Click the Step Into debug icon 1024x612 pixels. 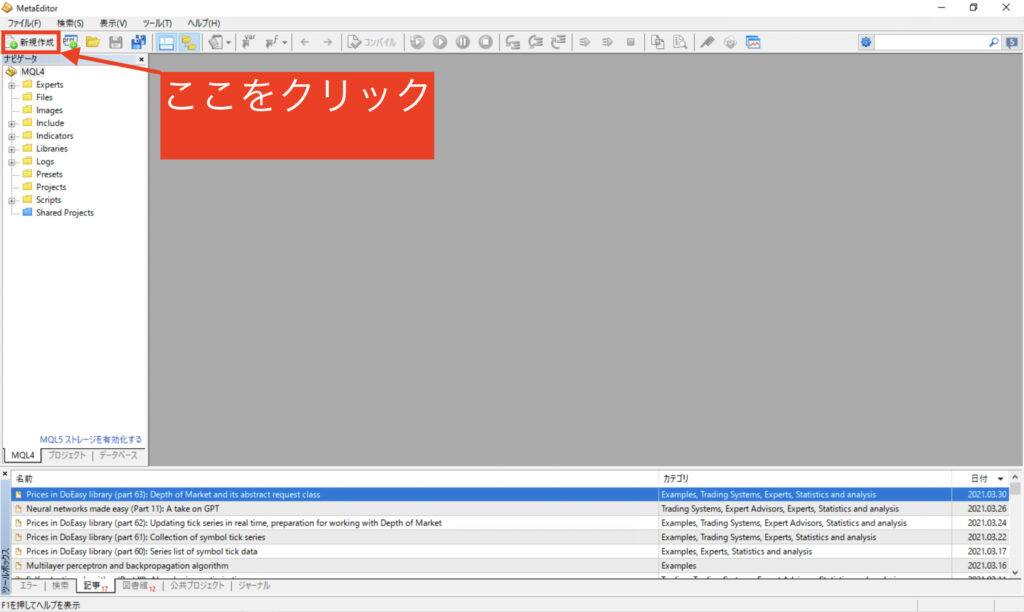click(x=513, y=42)
